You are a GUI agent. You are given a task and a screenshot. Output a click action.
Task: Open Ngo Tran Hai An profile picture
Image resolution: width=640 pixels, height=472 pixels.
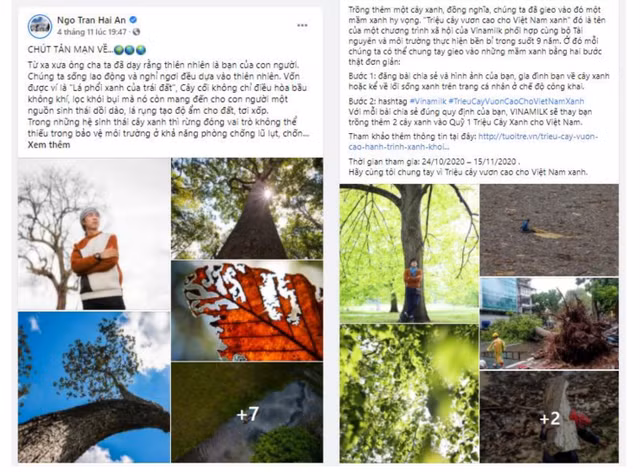[x=40, y=26]
